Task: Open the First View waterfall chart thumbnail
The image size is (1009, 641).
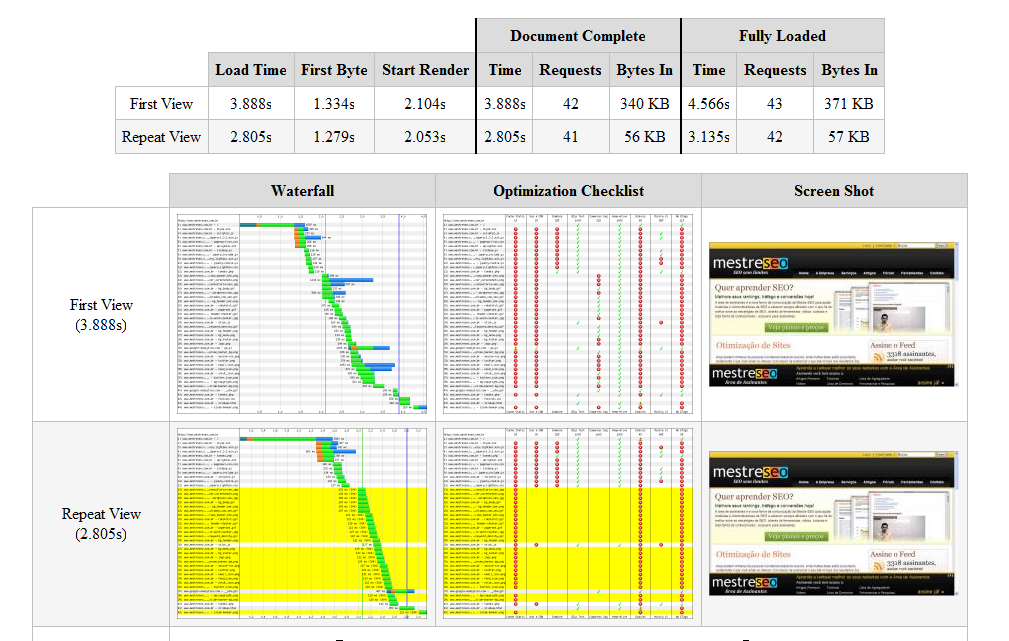Action: (x=302, y=314)
